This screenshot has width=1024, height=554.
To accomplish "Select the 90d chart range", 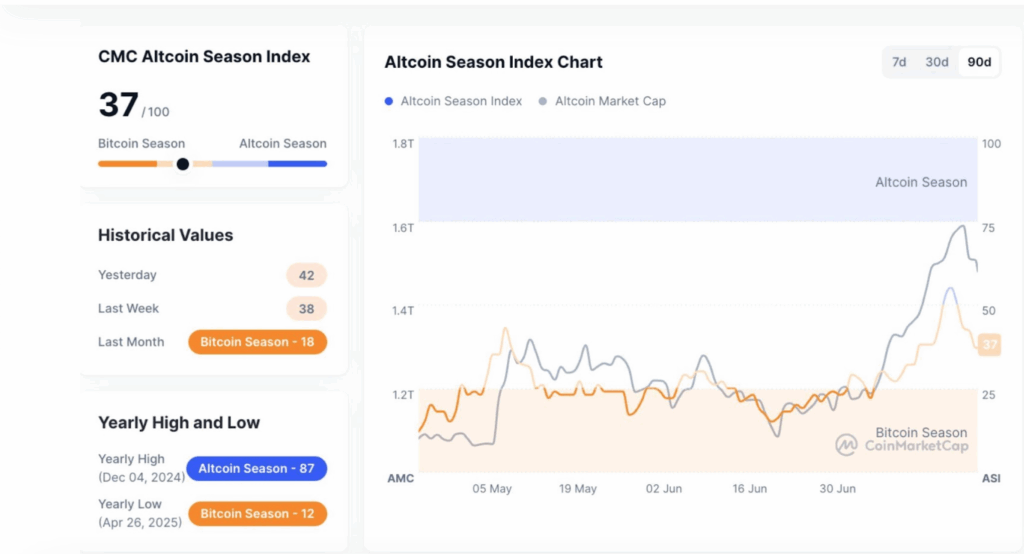I will (979, 62).
